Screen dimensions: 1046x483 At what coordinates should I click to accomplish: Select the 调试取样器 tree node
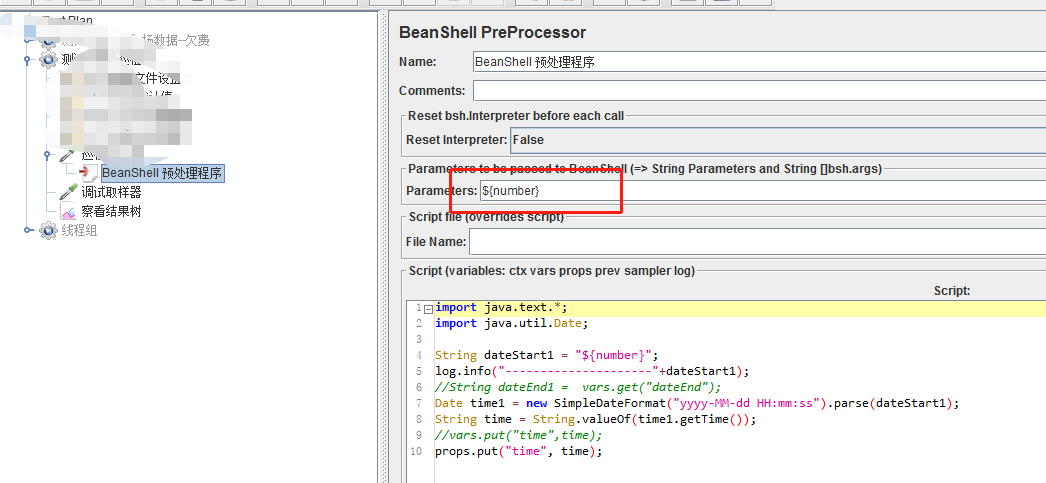coord(111,193)
